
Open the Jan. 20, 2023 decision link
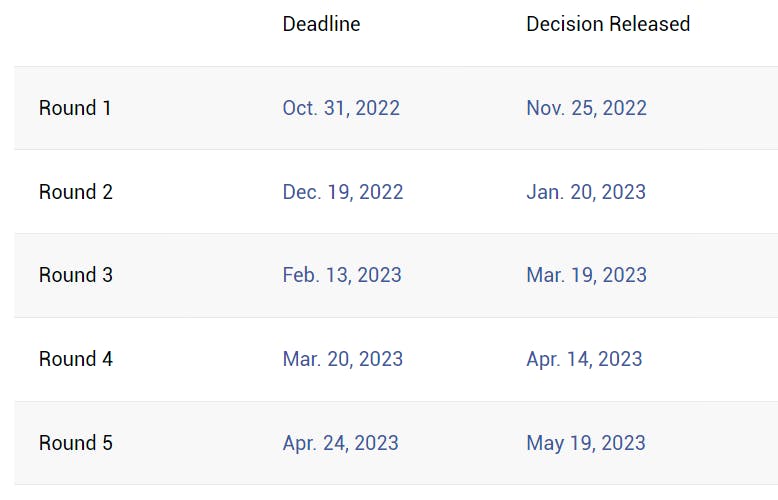pos(586,192)
